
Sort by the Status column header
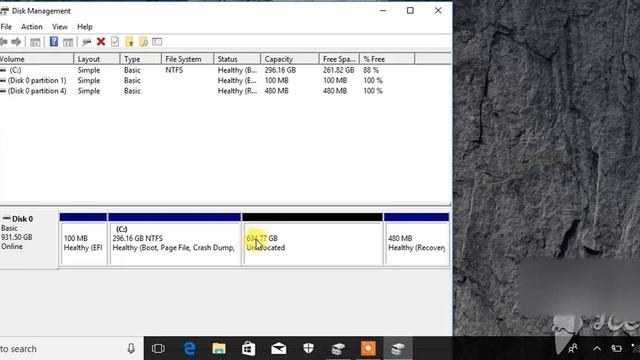[x=237, y=59]
